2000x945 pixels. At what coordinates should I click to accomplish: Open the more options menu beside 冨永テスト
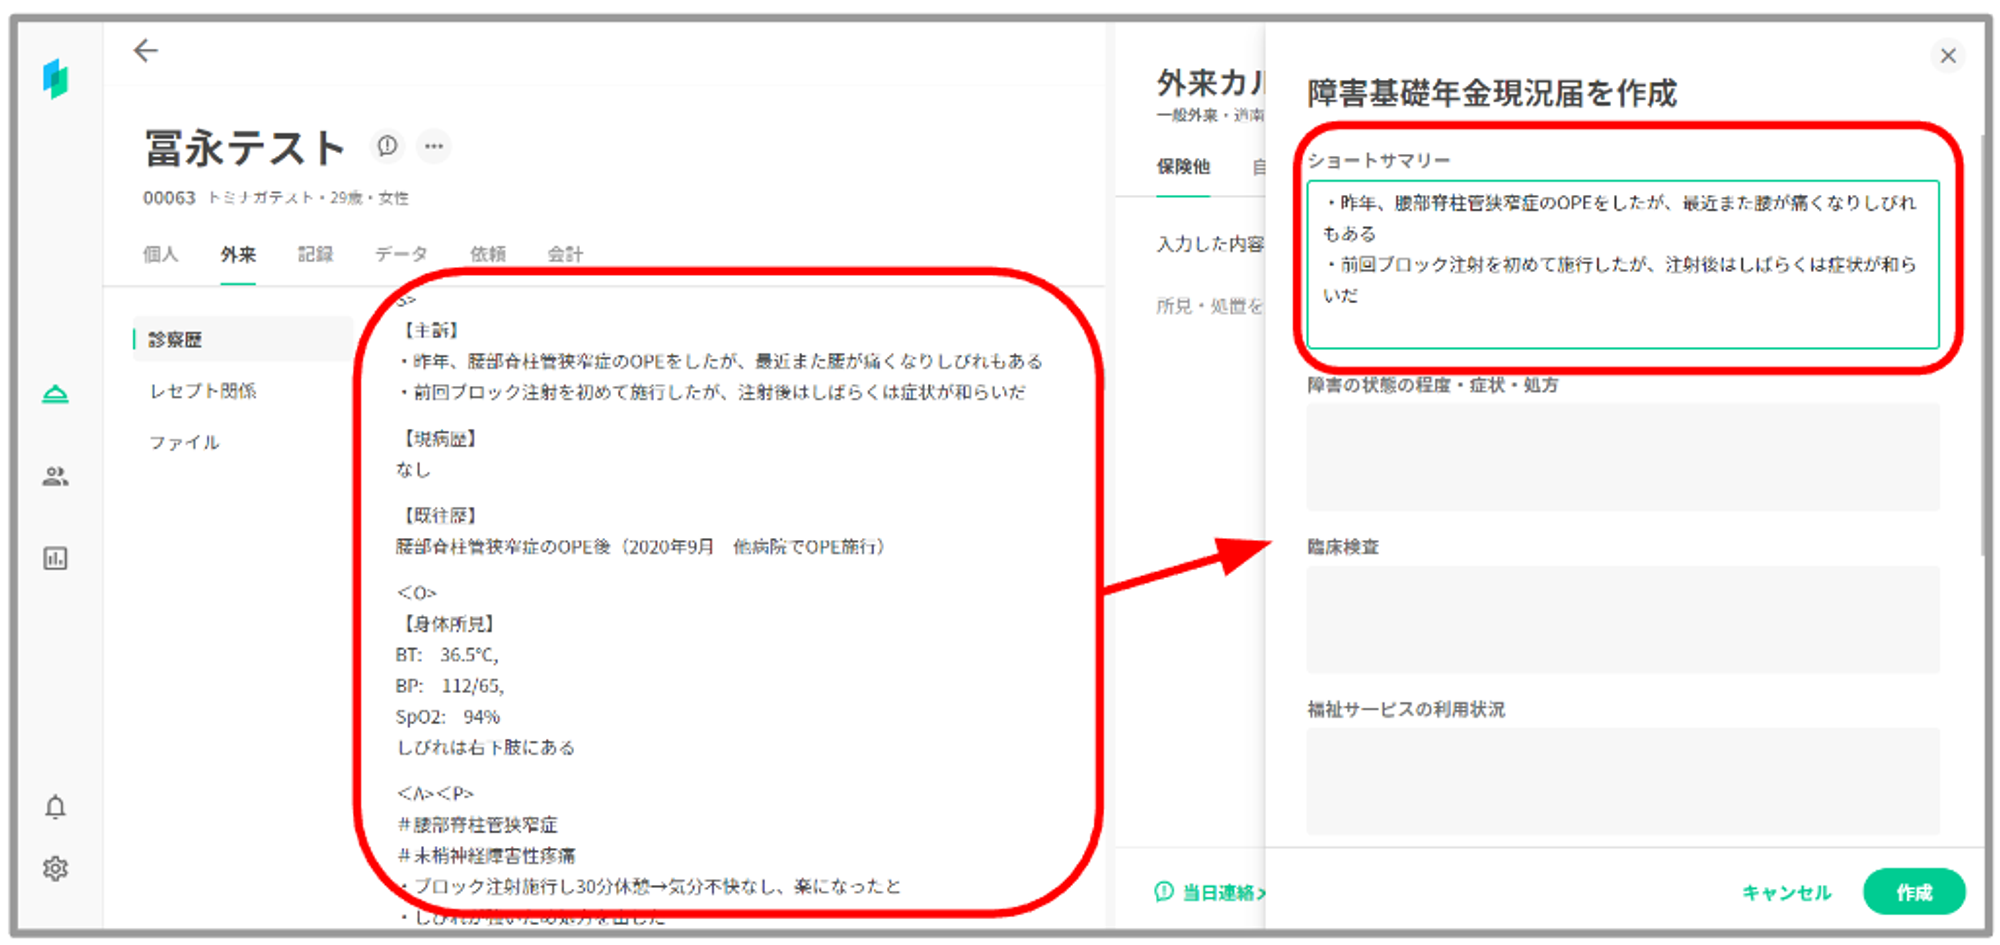[433, 146]
